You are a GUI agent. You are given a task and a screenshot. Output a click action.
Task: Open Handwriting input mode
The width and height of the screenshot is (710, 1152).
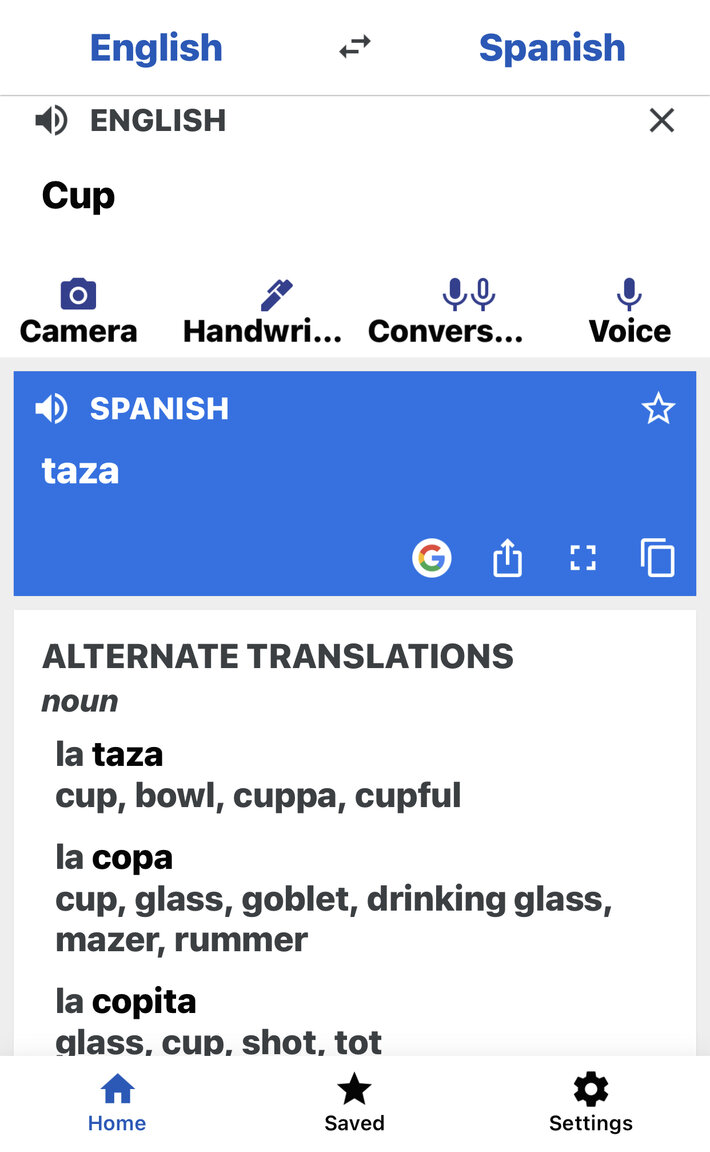262,312
